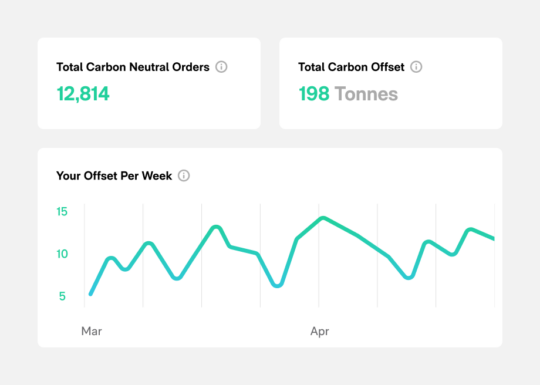Viewport: 540px width, 385px height.
Task: Click the 5 value on y-axis
Action: pyautogui.click(x=62, y=296)
